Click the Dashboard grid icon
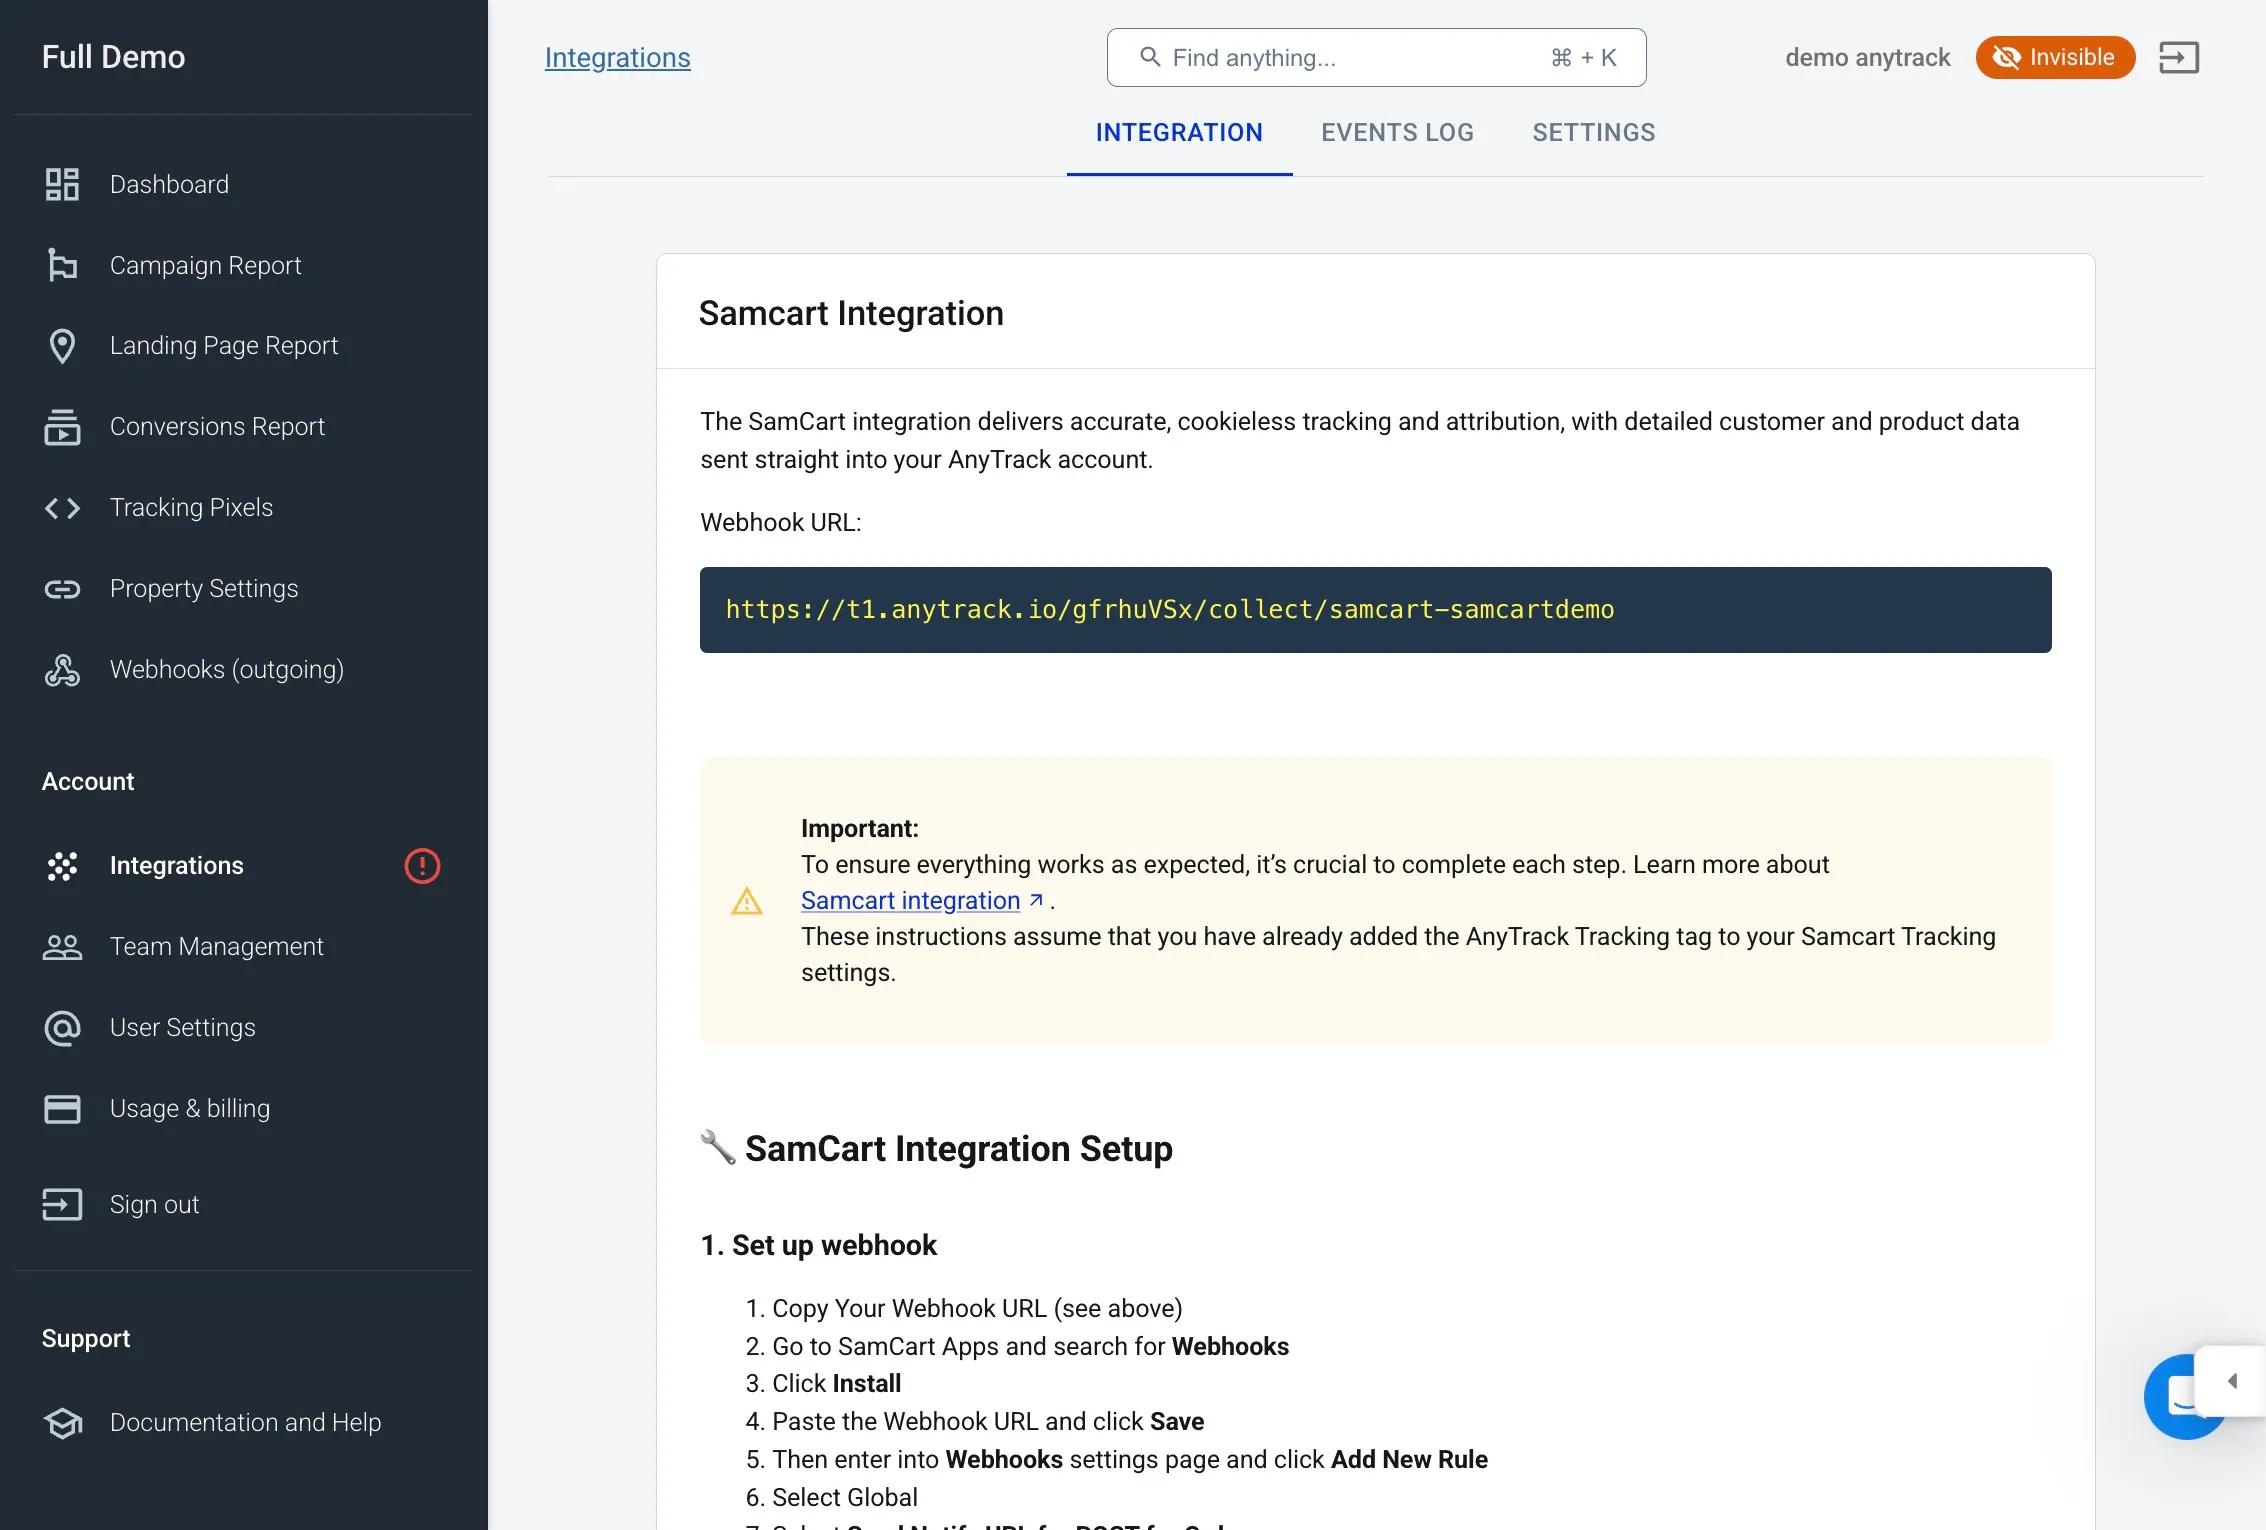Image resolution: width=2266 pixels, height=1530 pixels. [62, 184]
